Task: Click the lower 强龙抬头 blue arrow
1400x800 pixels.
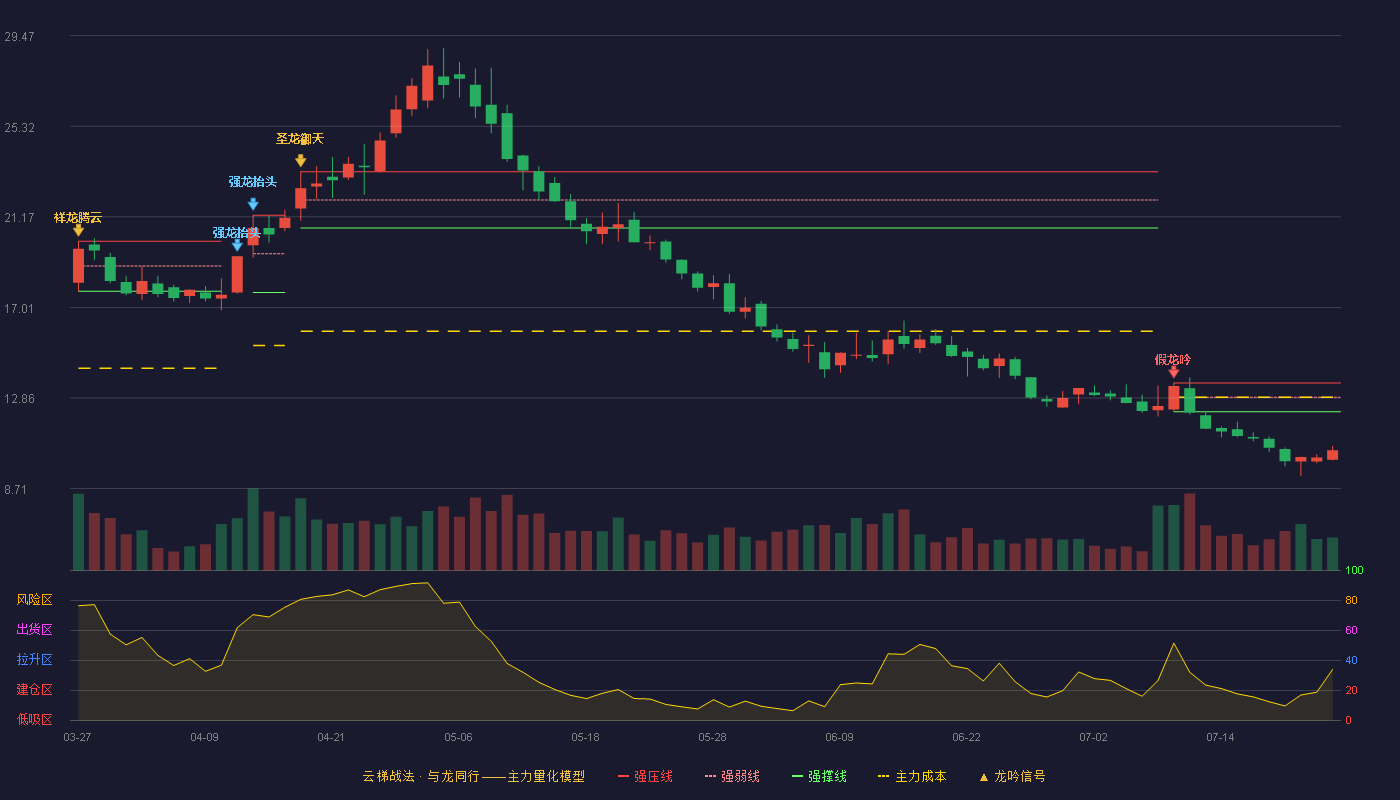Action: tap(237, 245)
